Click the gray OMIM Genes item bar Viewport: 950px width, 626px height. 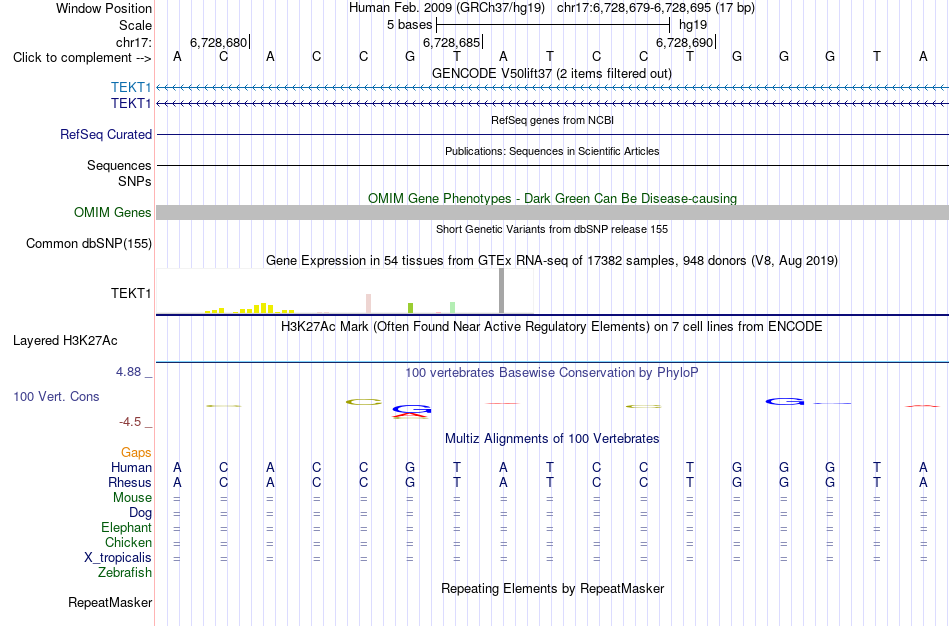pyautogui.click(x=552, y=212)
